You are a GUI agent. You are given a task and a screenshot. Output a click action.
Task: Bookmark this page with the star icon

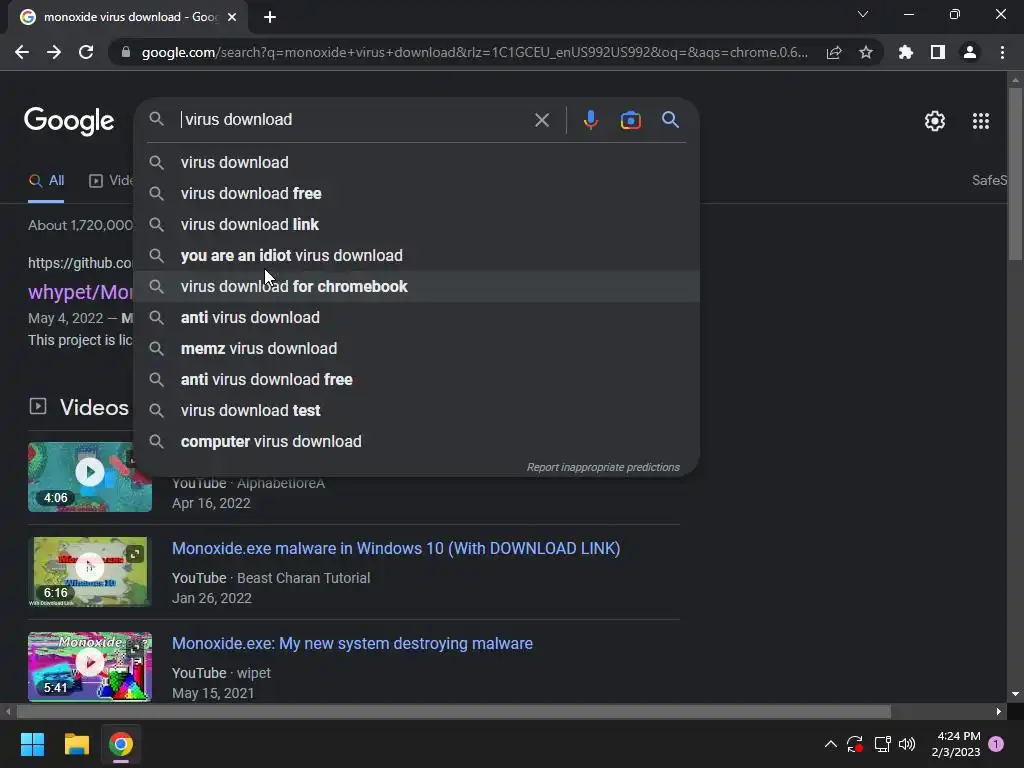(x=866, y=52)
